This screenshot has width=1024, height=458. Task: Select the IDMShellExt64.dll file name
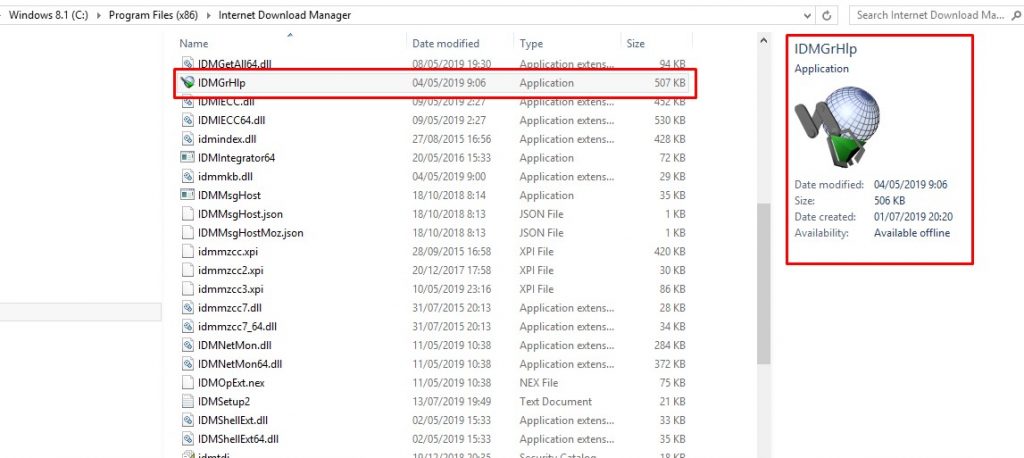pos(239,439)
